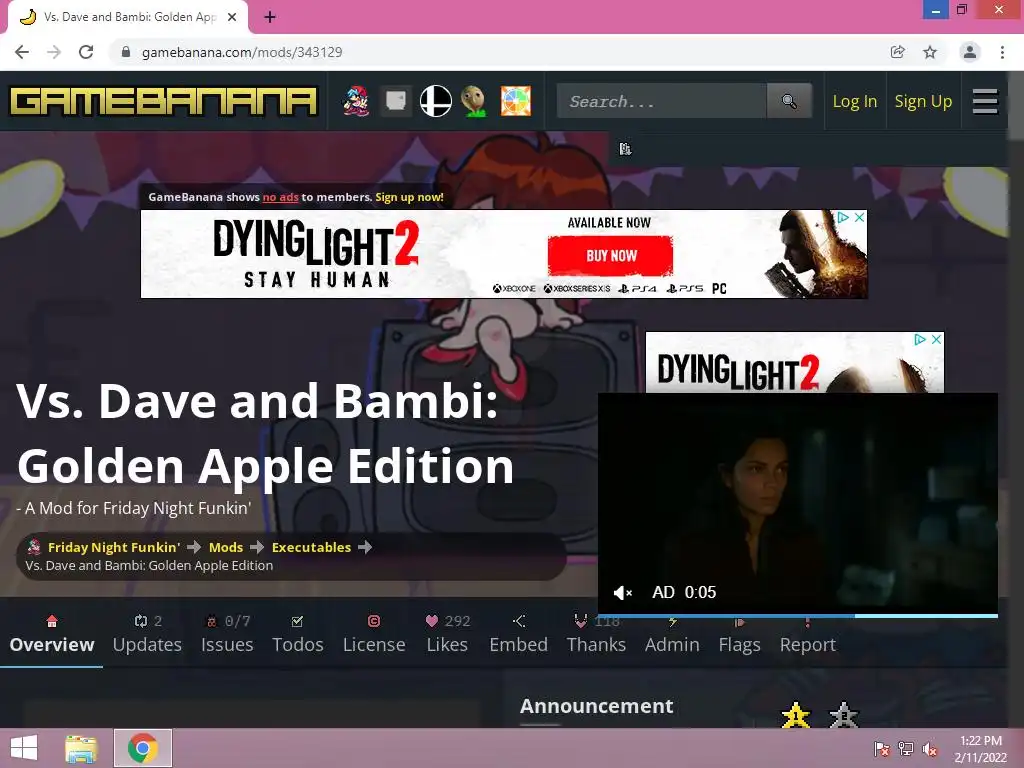Open Chrome profile icon

click(x=970, y=52)
